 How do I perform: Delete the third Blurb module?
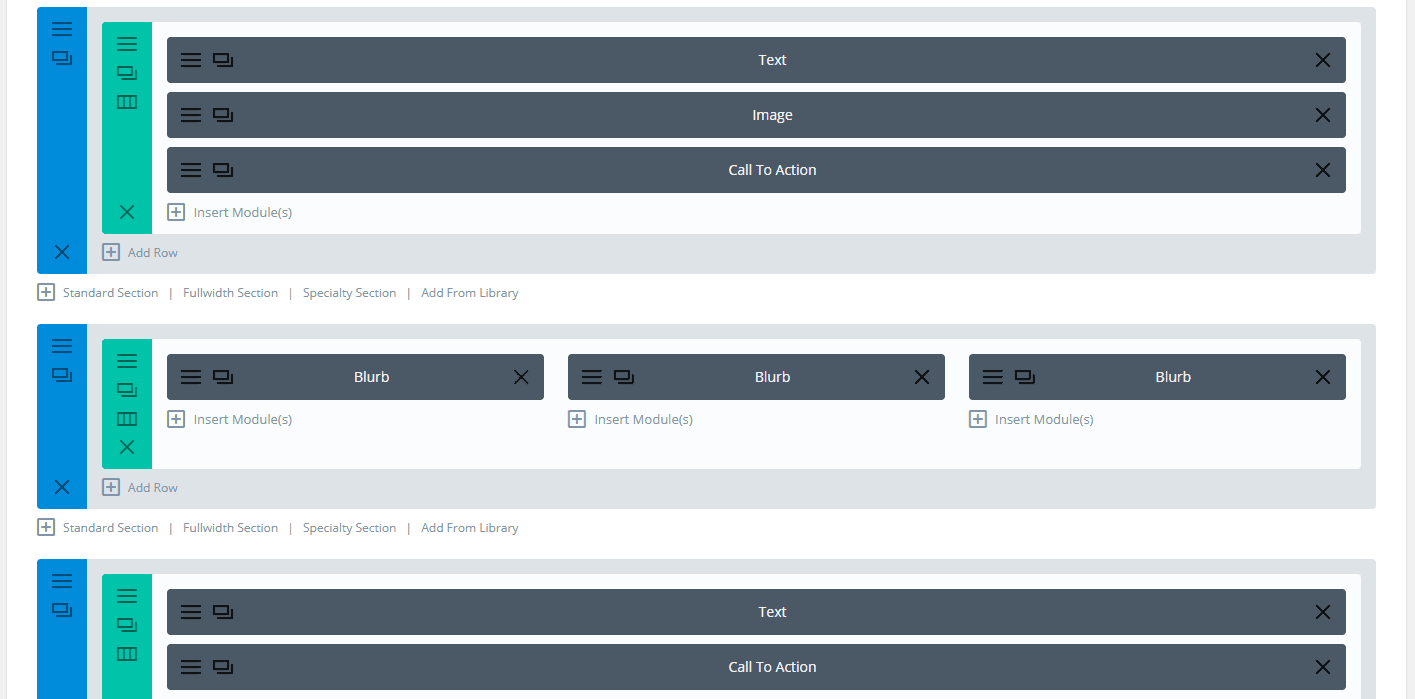coord(1322,377)
